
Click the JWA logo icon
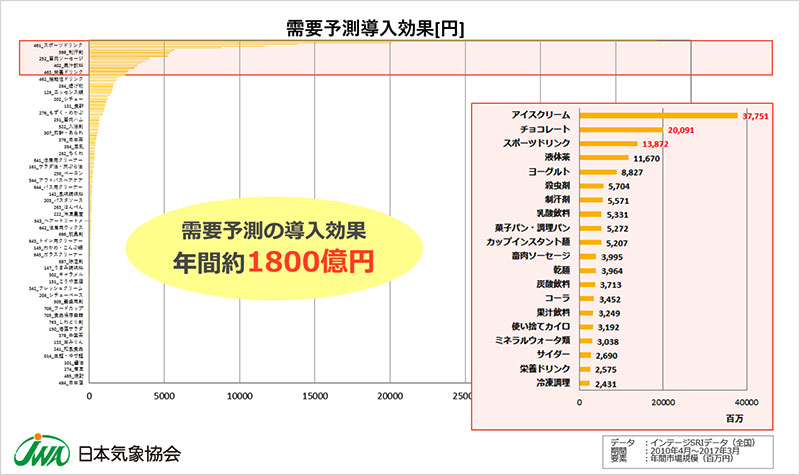tap(39, 452)
